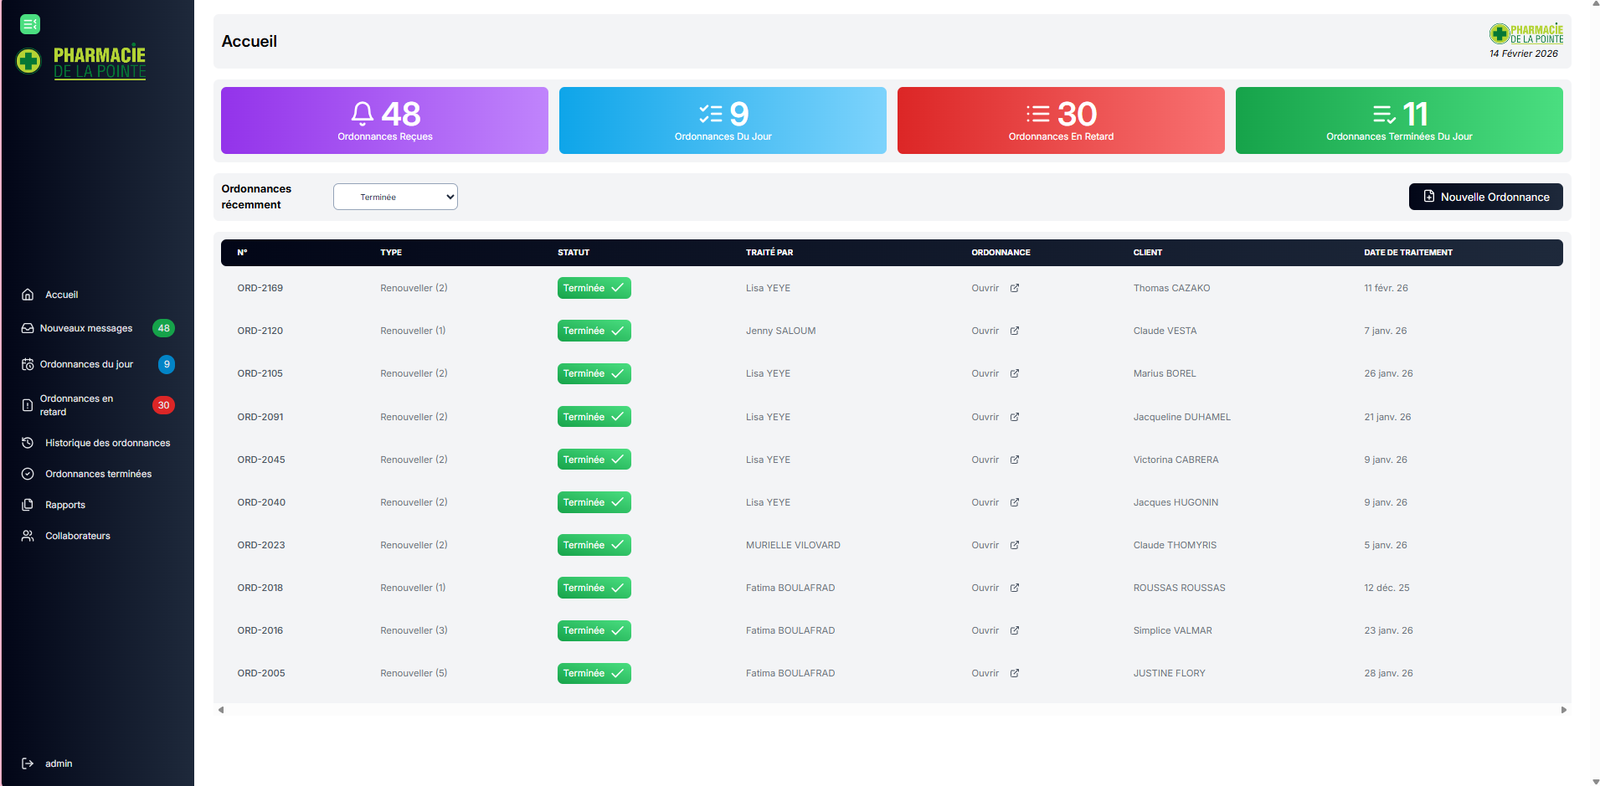The width and height of the screenshot is (1600, 786).
Task: Go to Nouveaux messages in sidebar
Action: [x=86, y=328]
